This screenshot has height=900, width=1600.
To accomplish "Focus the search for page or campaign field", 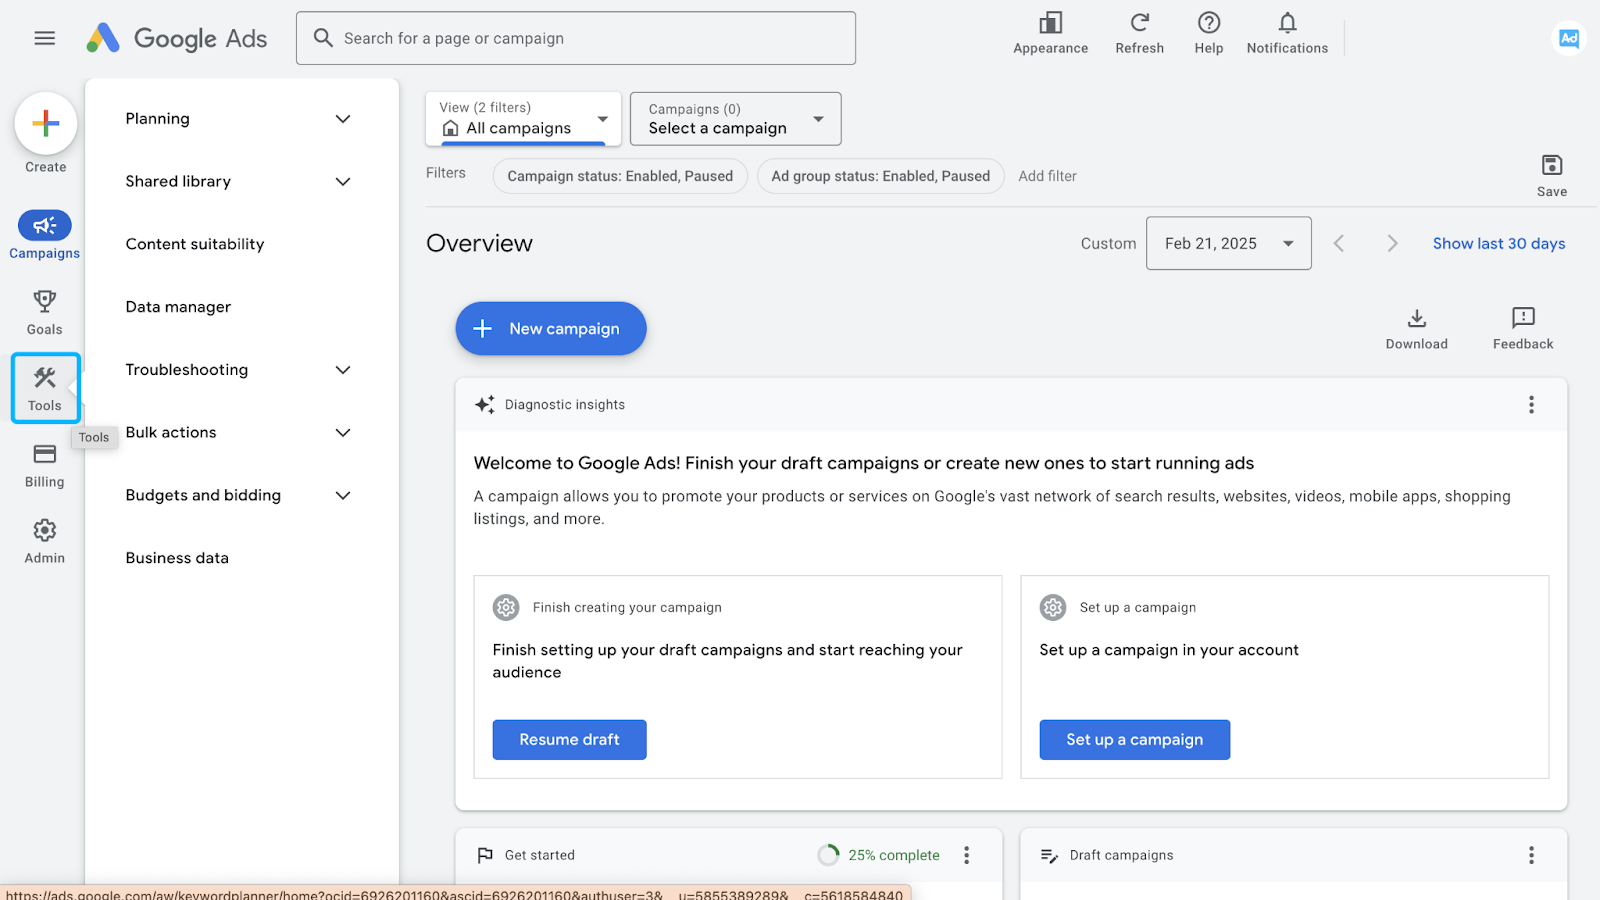I will tap(576, 38).
